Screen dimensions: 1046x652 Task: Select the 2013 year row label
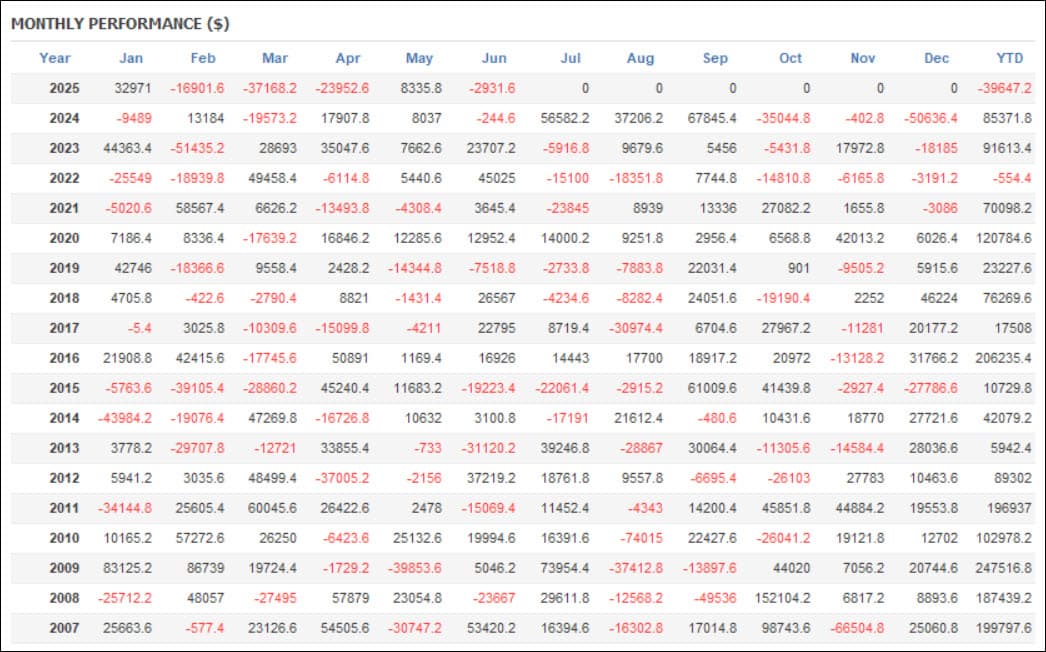coord(64,448)
